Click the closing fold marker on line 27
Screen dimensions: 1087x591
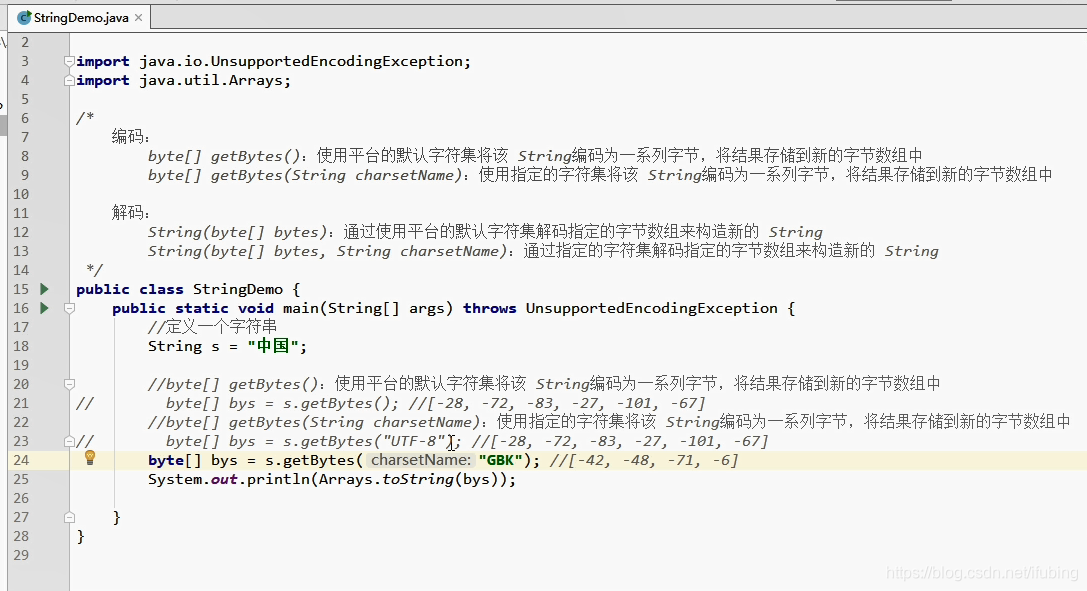pyautogui.click(x=69, y=517)
